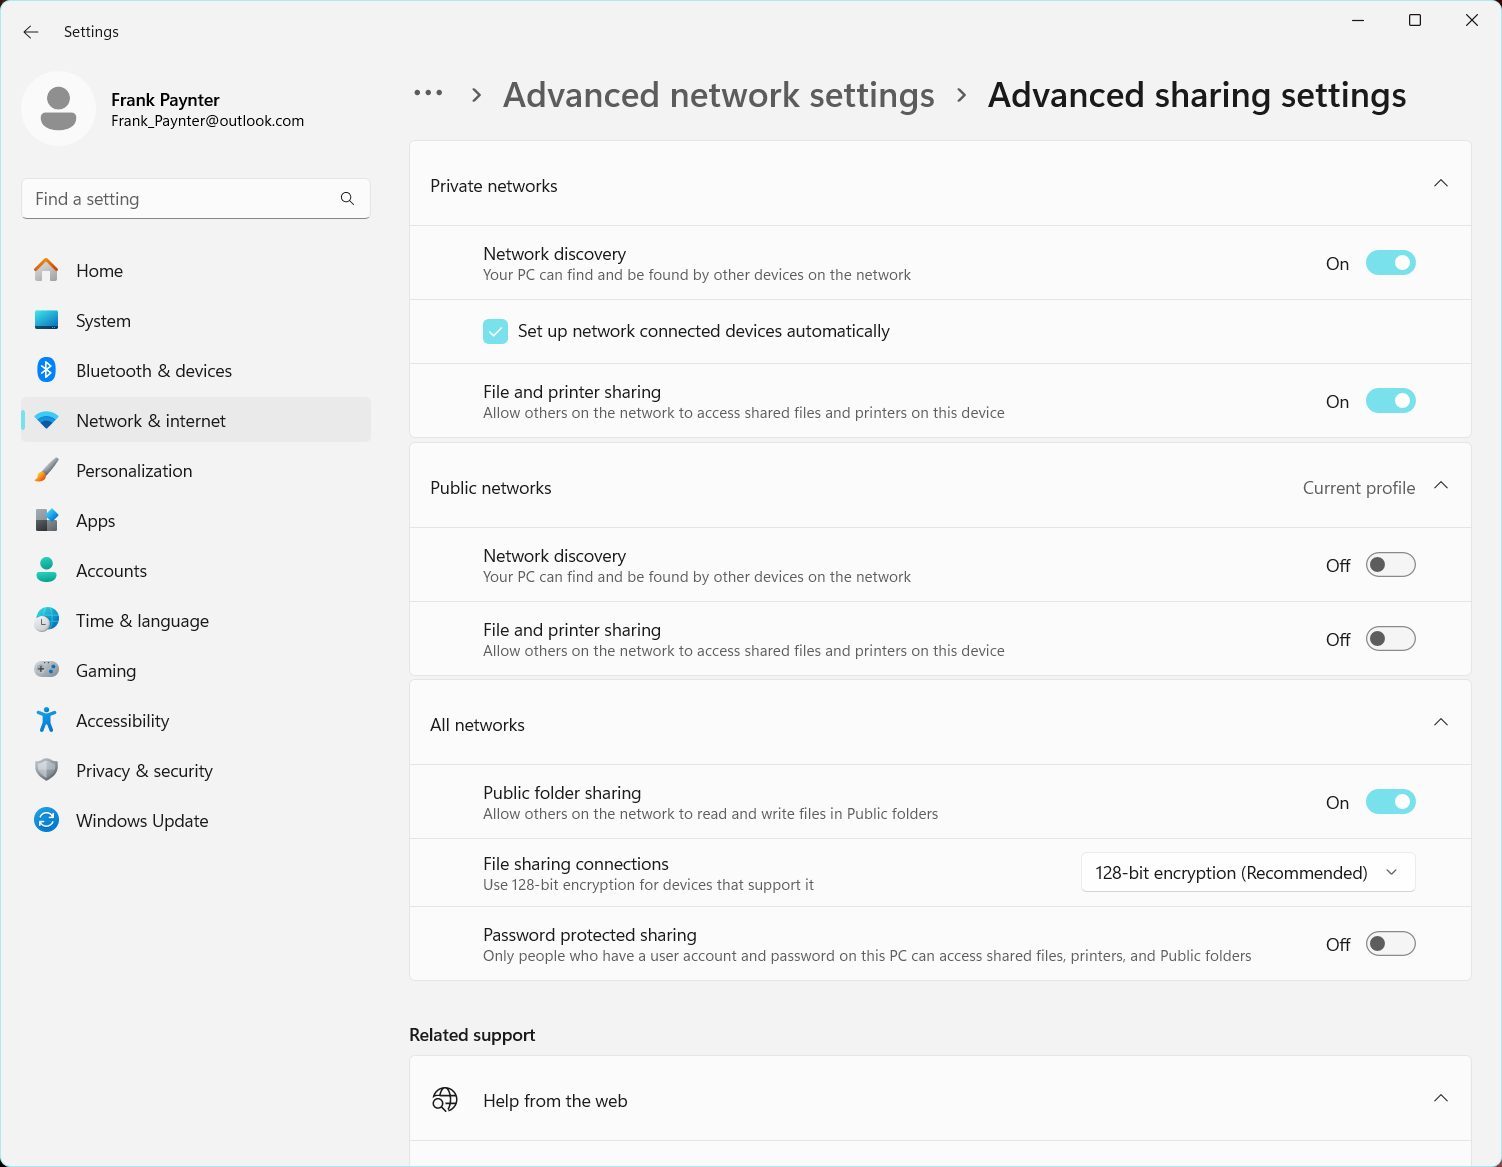Image resolution: width=1502 pixels, height=1167 pixels.
Task: Disable Private networks Network discovery toggle
Action: coord(1390,263)
